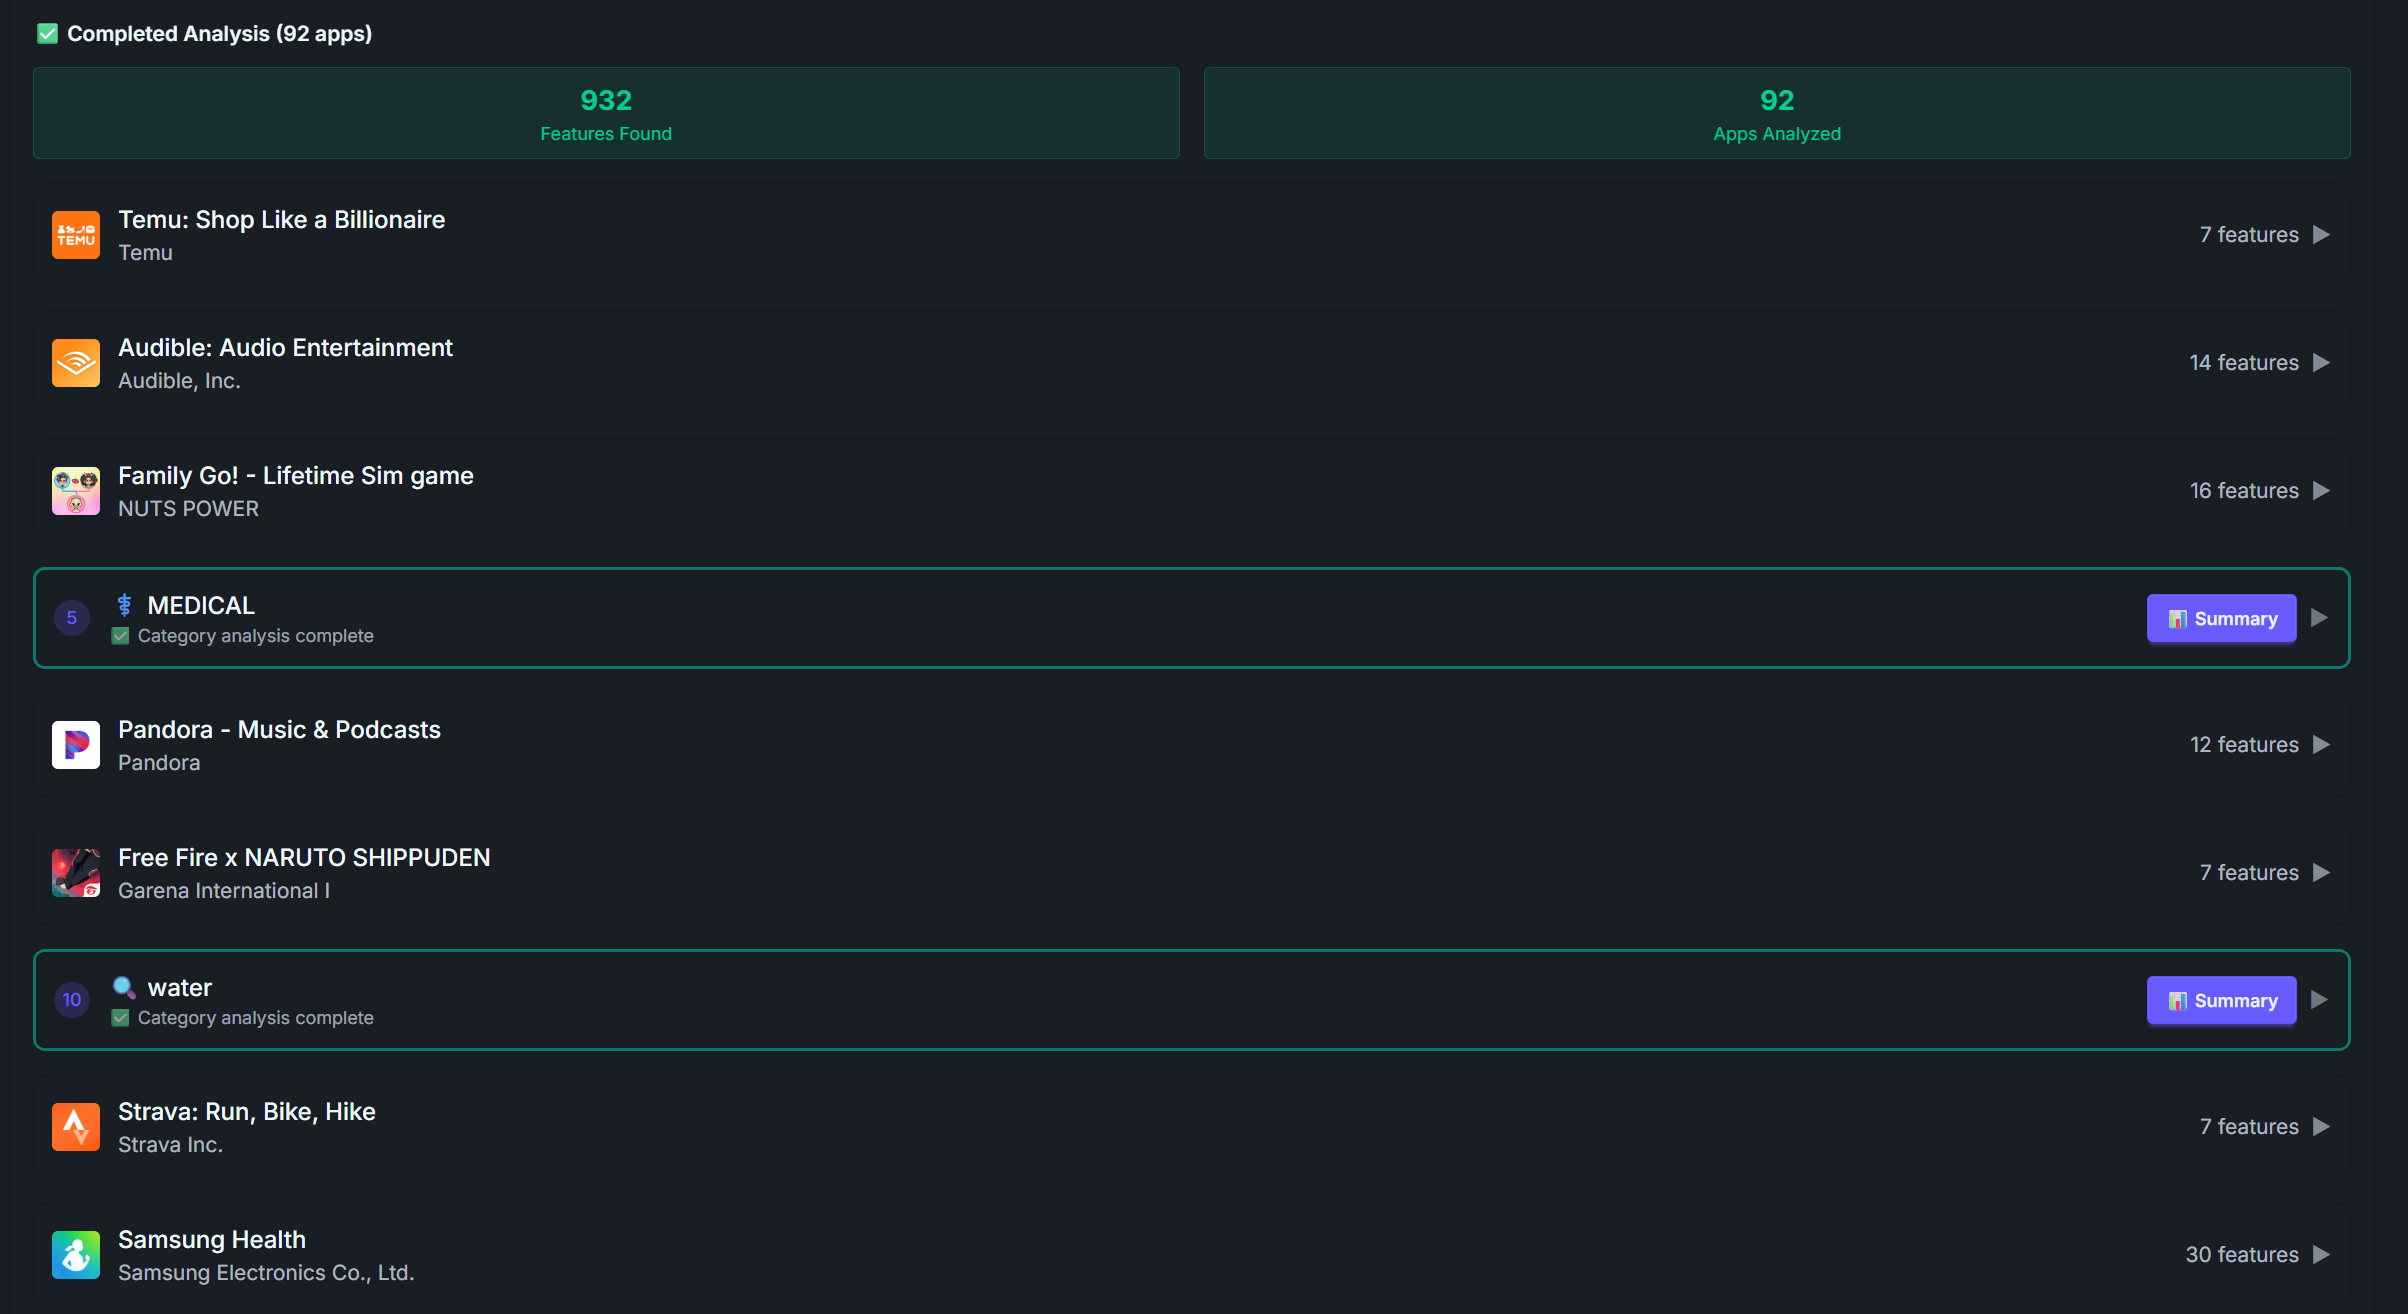Click the Samsung Health app icon

tap(76, 1255)
